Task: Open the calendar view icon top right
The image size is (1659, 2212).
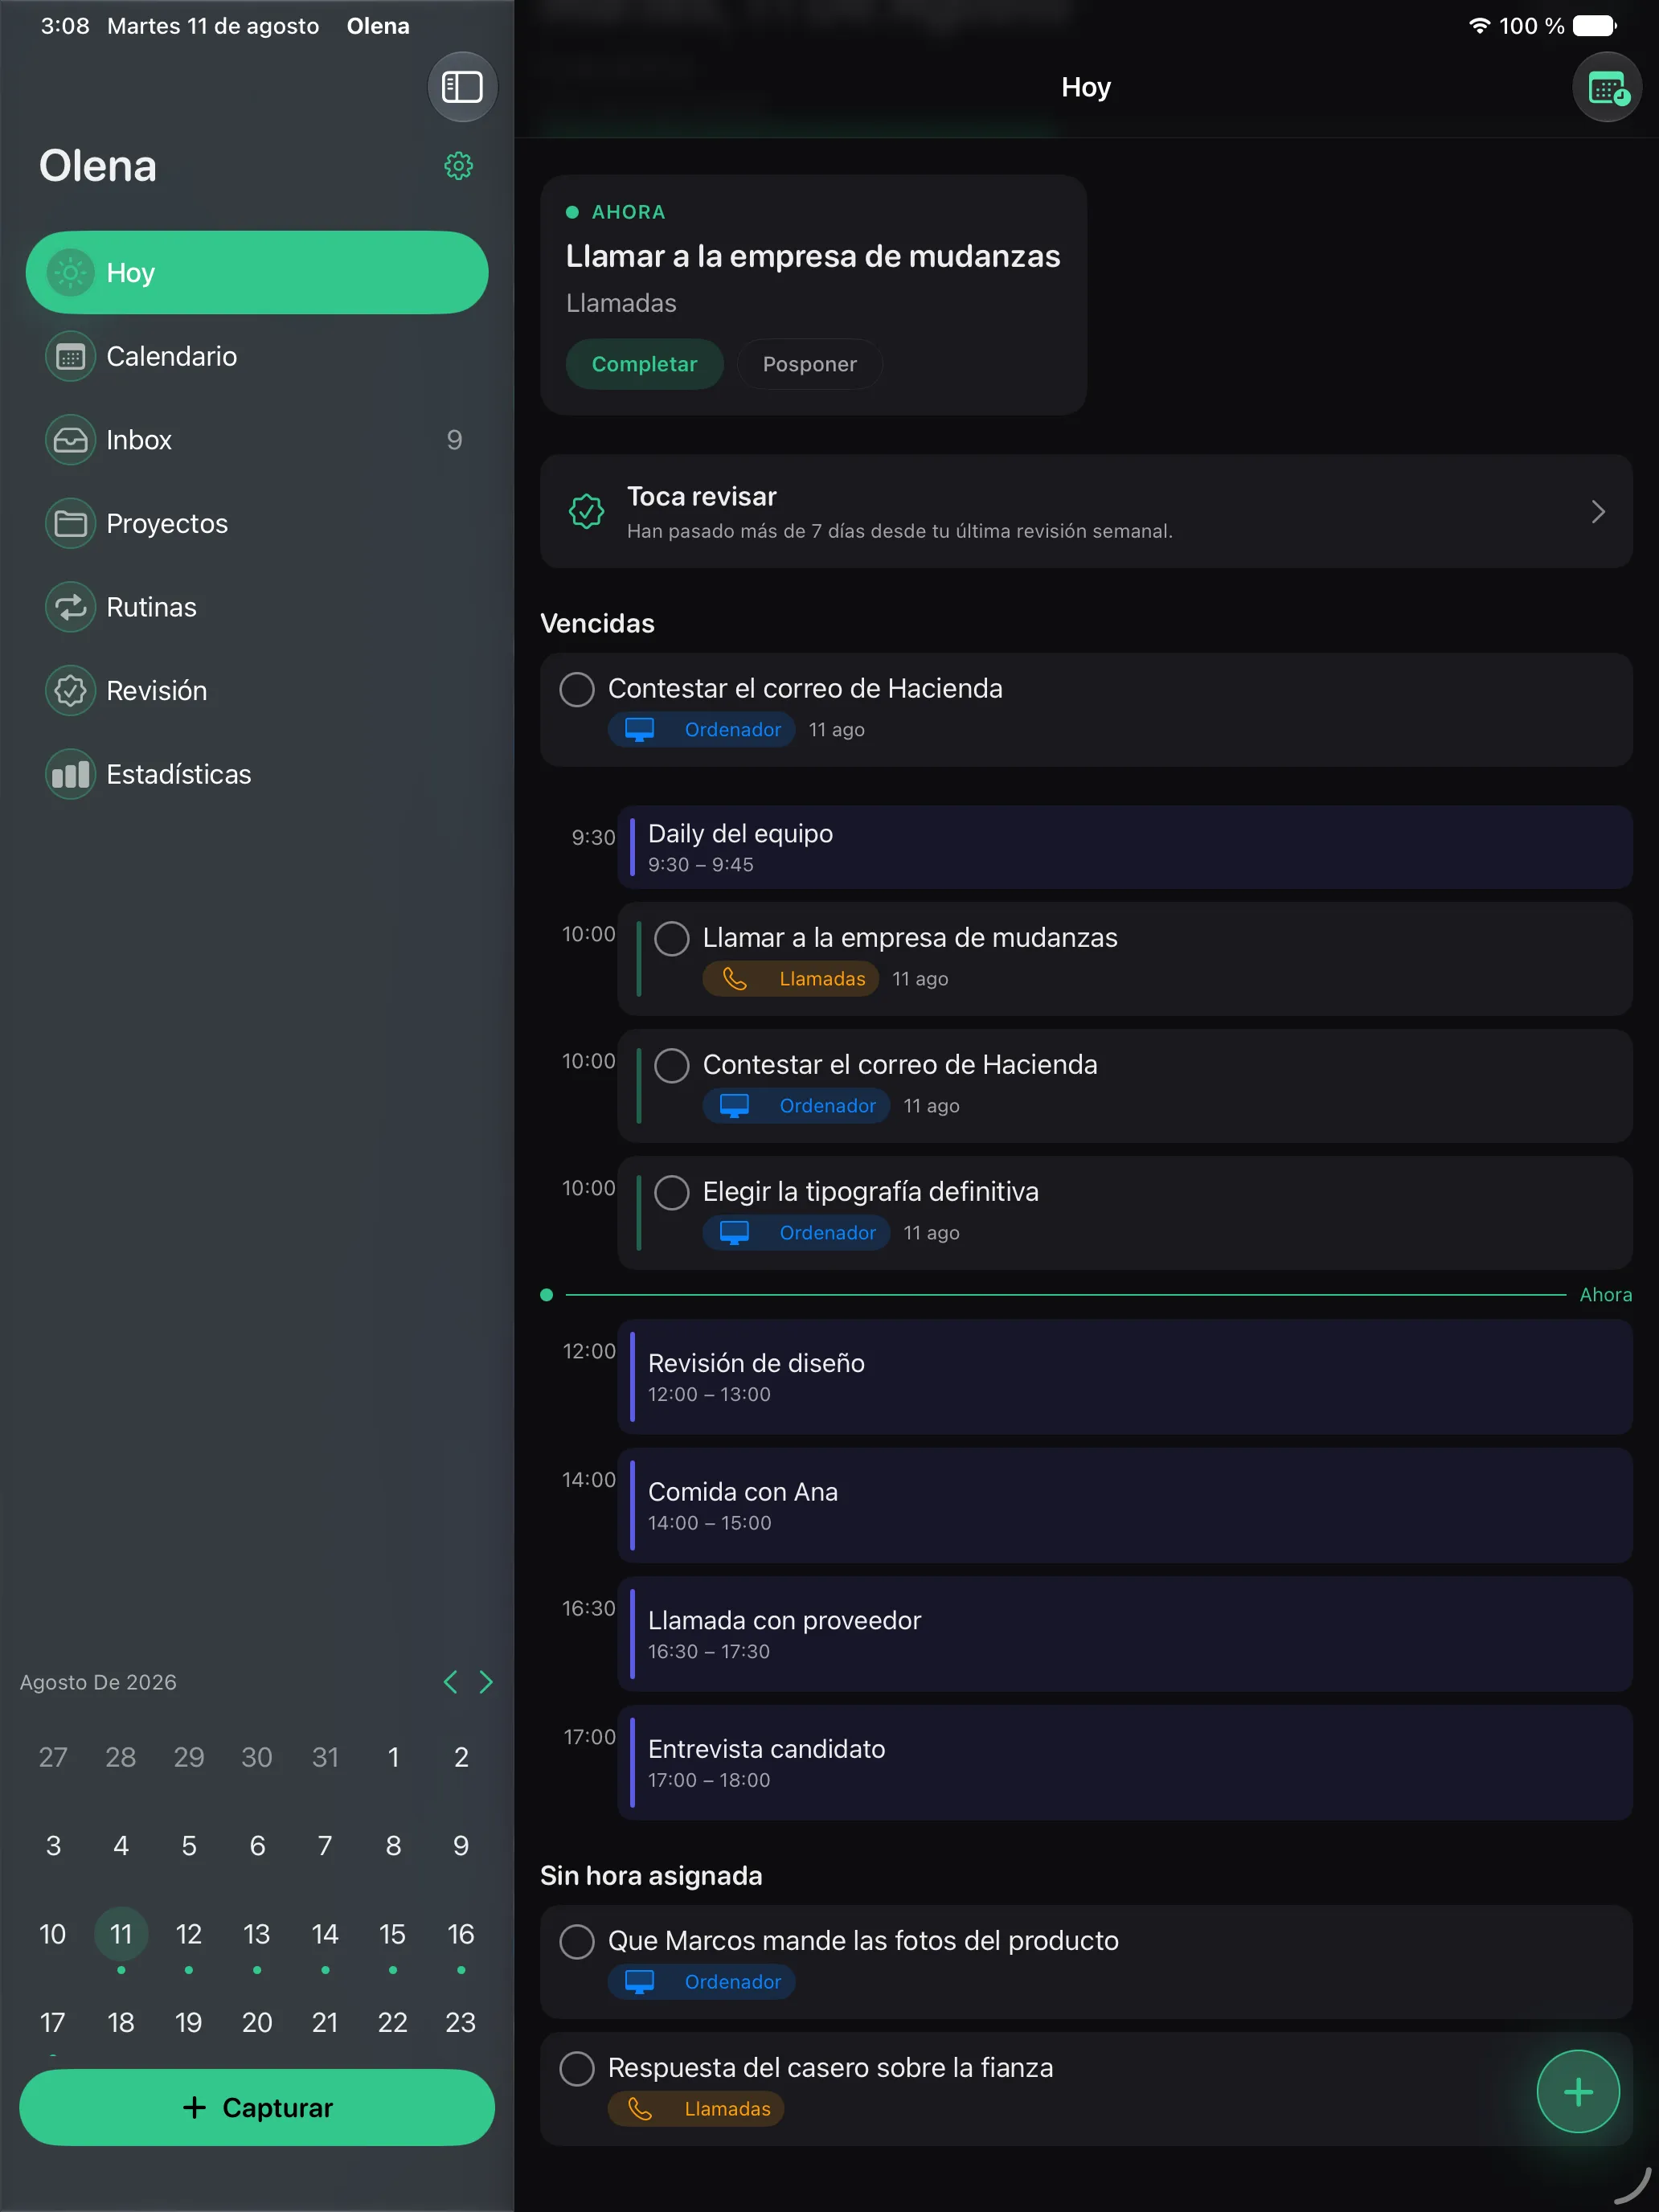Action: coord(1606,88)
